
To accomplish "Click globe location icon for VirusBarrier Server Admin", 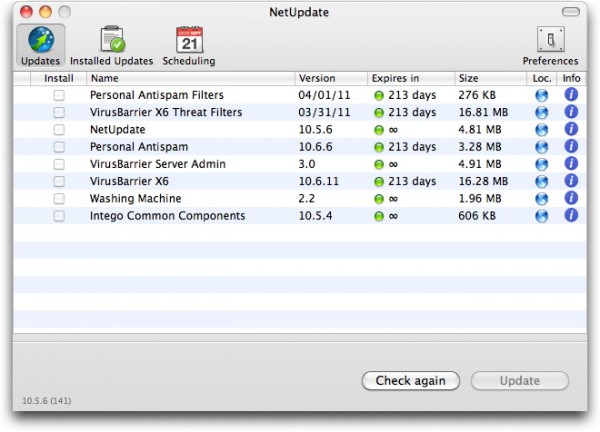I will (541, 164).
